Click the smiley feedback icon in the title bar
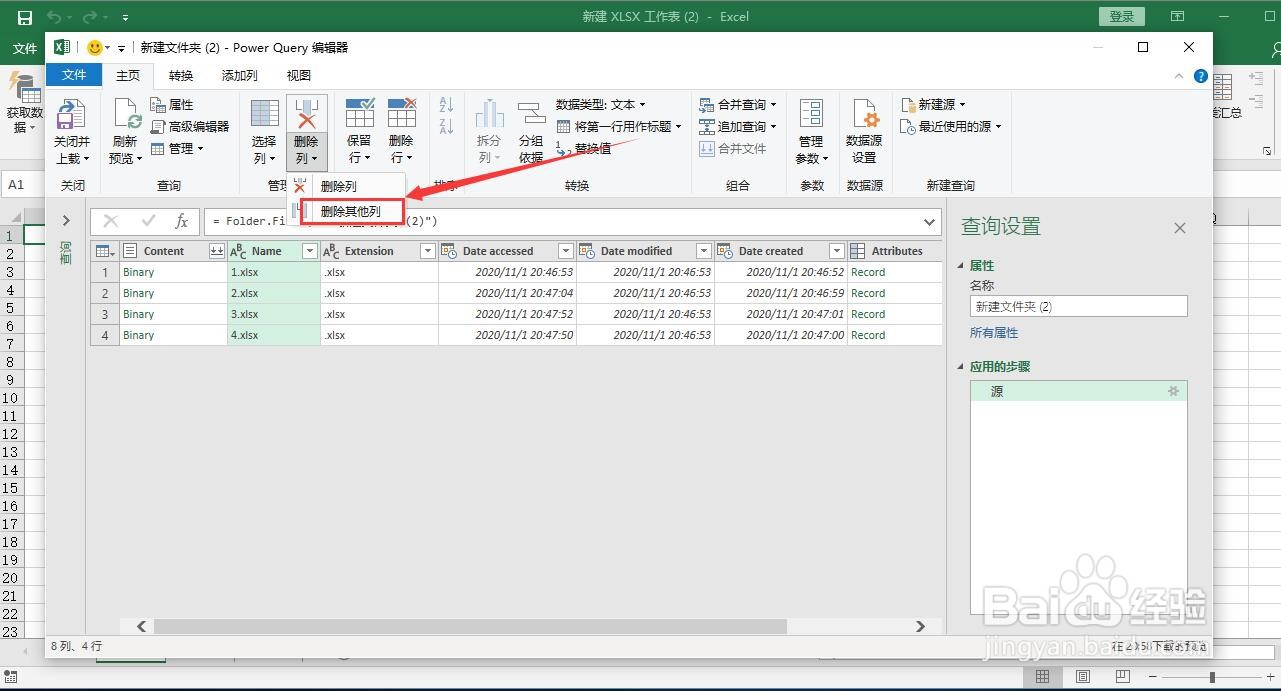The width and height of the screenshot is (1281, 691). [94, 47]
